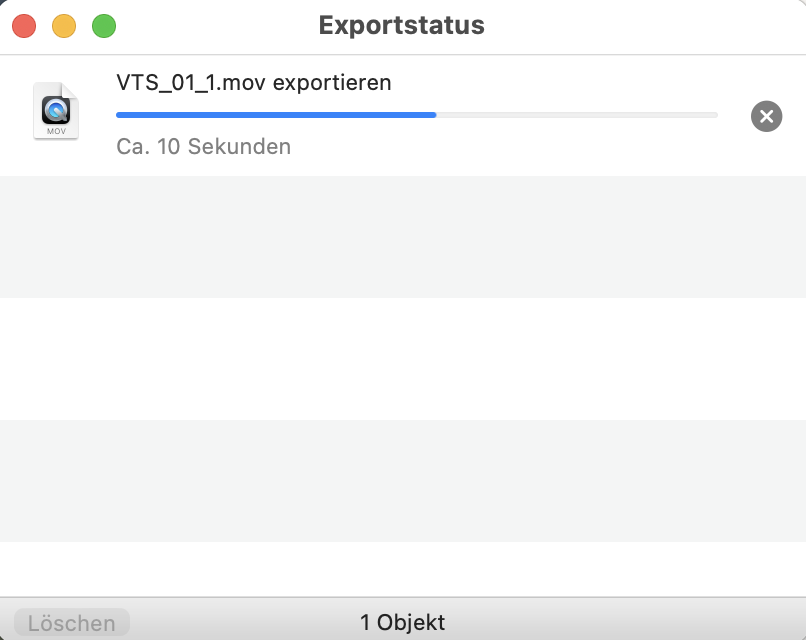806x640 pixels.
Task: Select the empty white row between gray rows
Action: tap(402, 359)
